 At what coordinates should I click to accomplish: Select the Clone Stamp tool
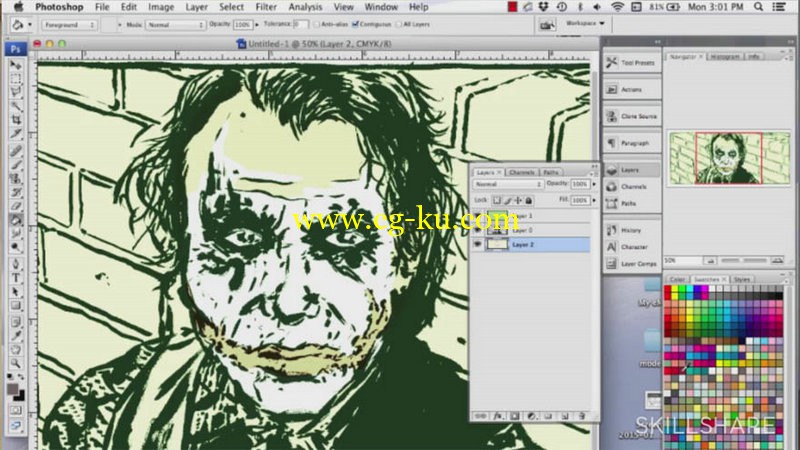[x=16, y=179]
